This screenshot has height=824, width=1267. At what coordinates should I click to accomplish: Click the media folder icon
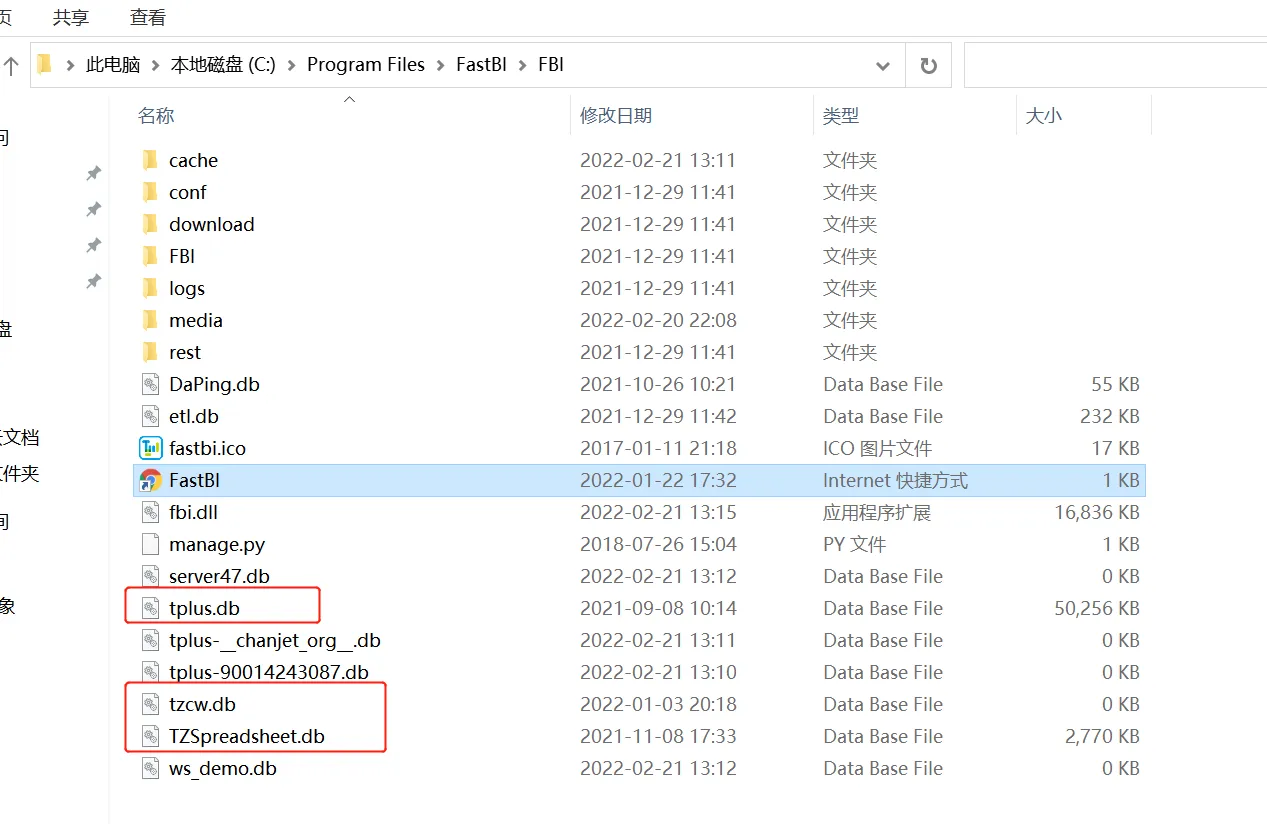(150, 320)
